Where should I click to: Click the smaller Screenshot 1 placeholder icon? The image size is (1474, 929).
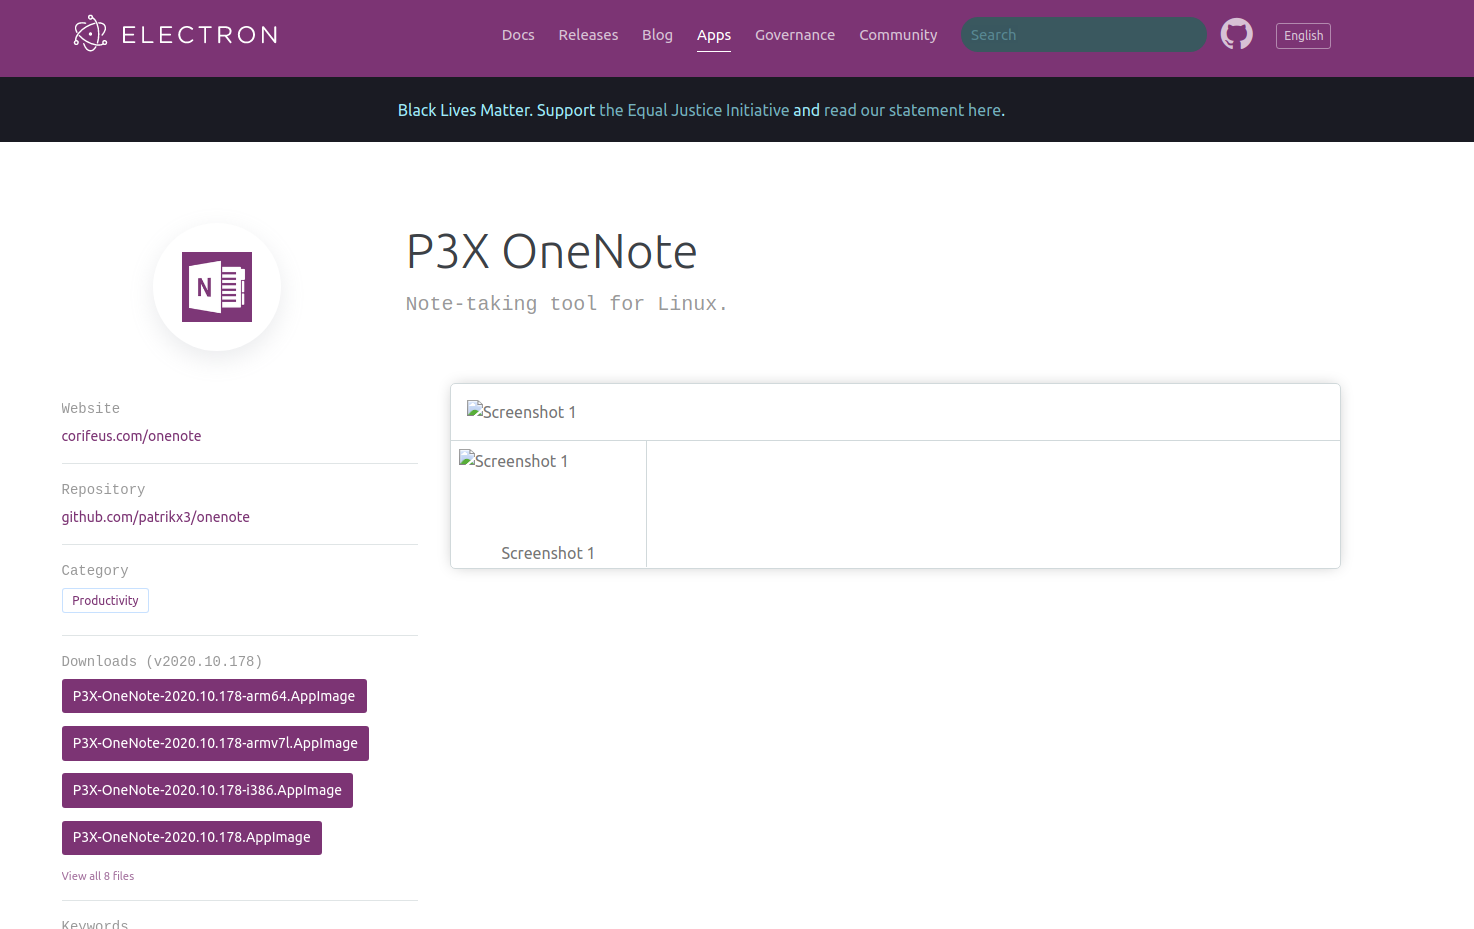click(513, 460)
